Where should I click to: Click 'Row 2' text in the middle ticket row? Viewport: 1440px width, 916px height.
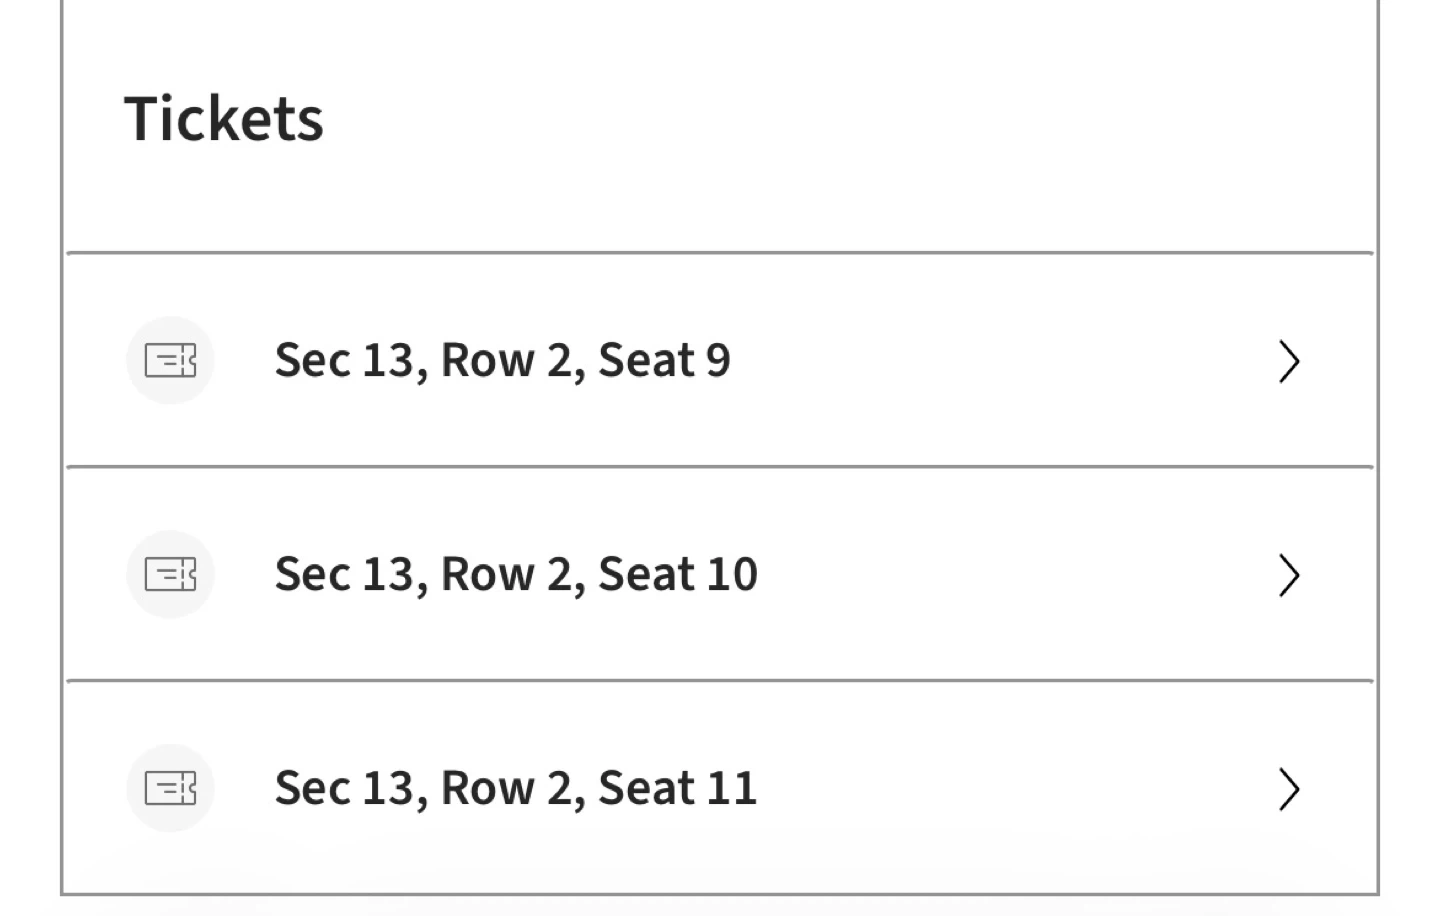(x=506, y=575)
